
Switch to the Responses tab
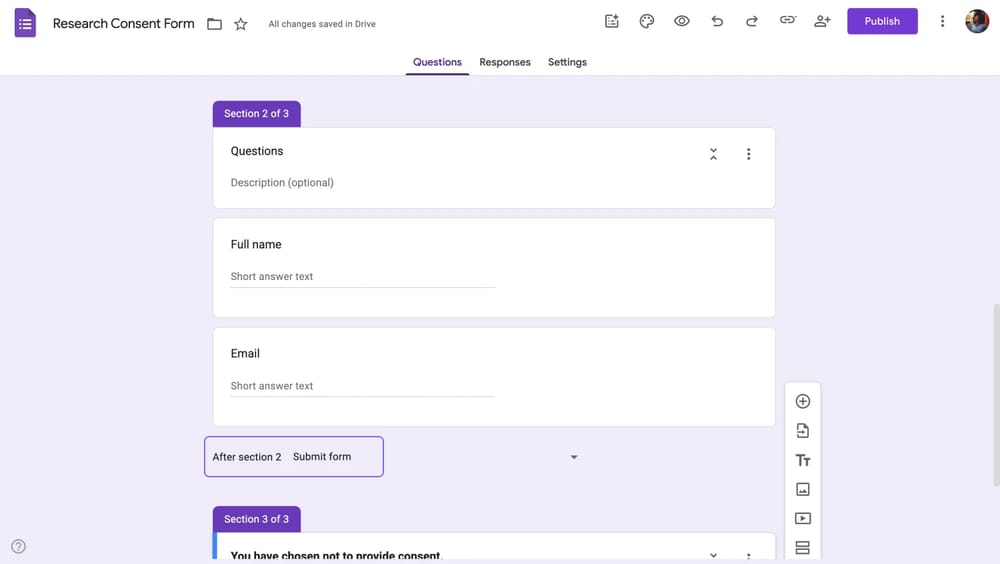505,62
